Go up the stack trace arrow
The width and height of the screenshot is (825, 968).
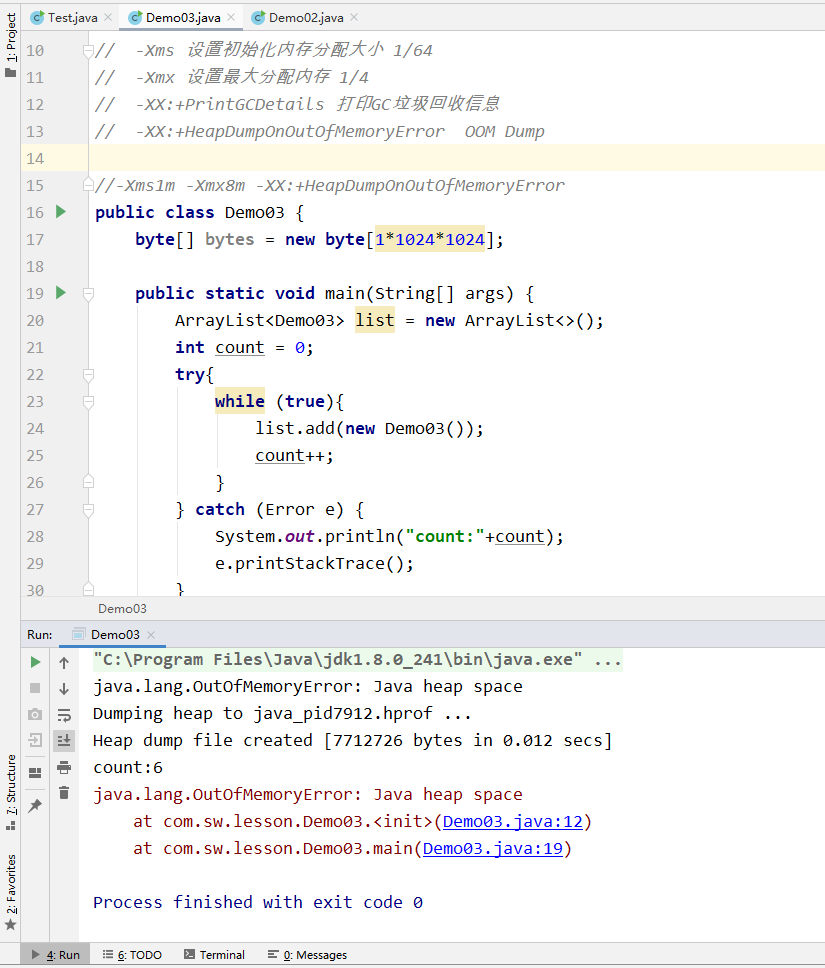[x=64, y=662]
